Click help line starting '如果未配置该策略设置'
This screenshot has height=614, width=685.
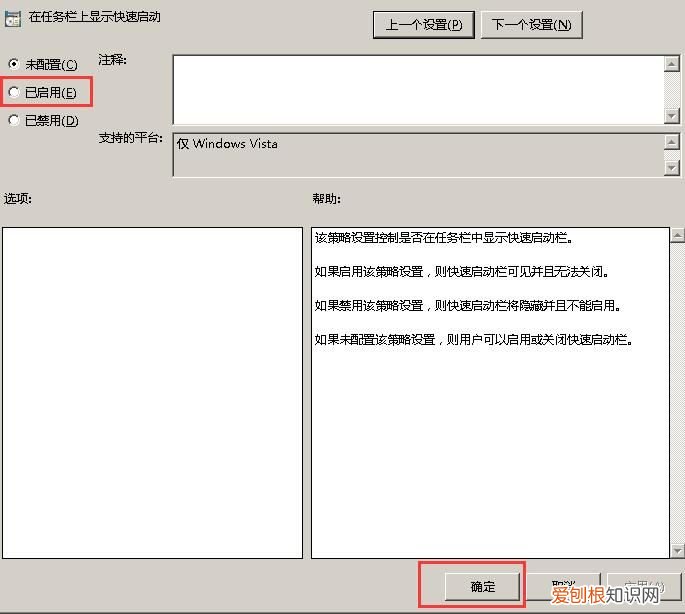point(474,340)
